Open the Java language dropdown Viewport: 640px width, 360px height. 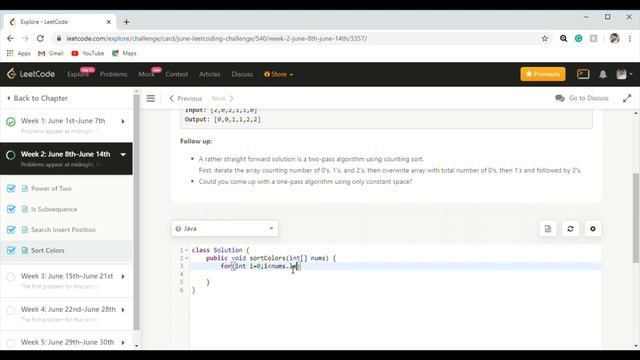pos(225,229)
